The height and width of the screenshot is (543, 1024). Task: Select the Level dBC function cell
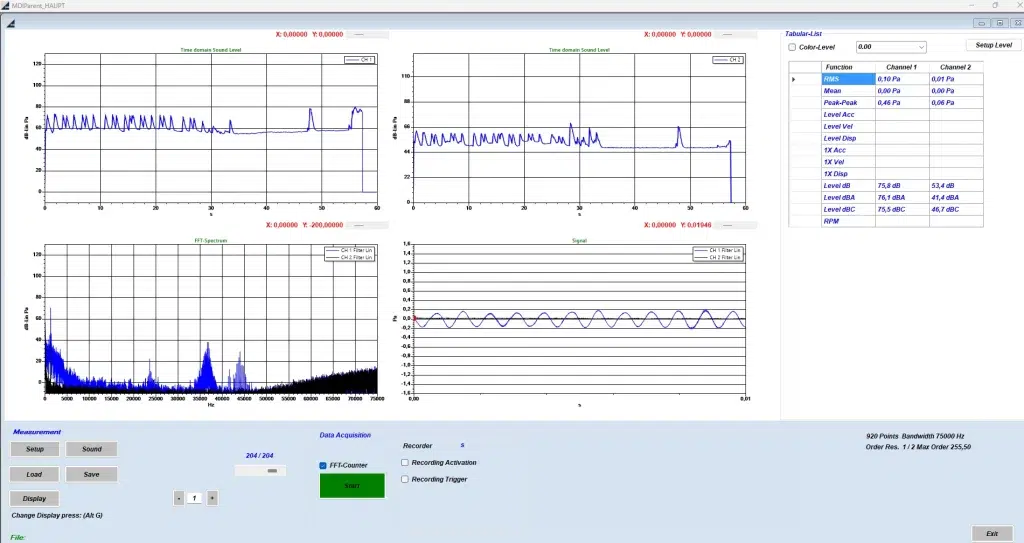click(848, 209)
